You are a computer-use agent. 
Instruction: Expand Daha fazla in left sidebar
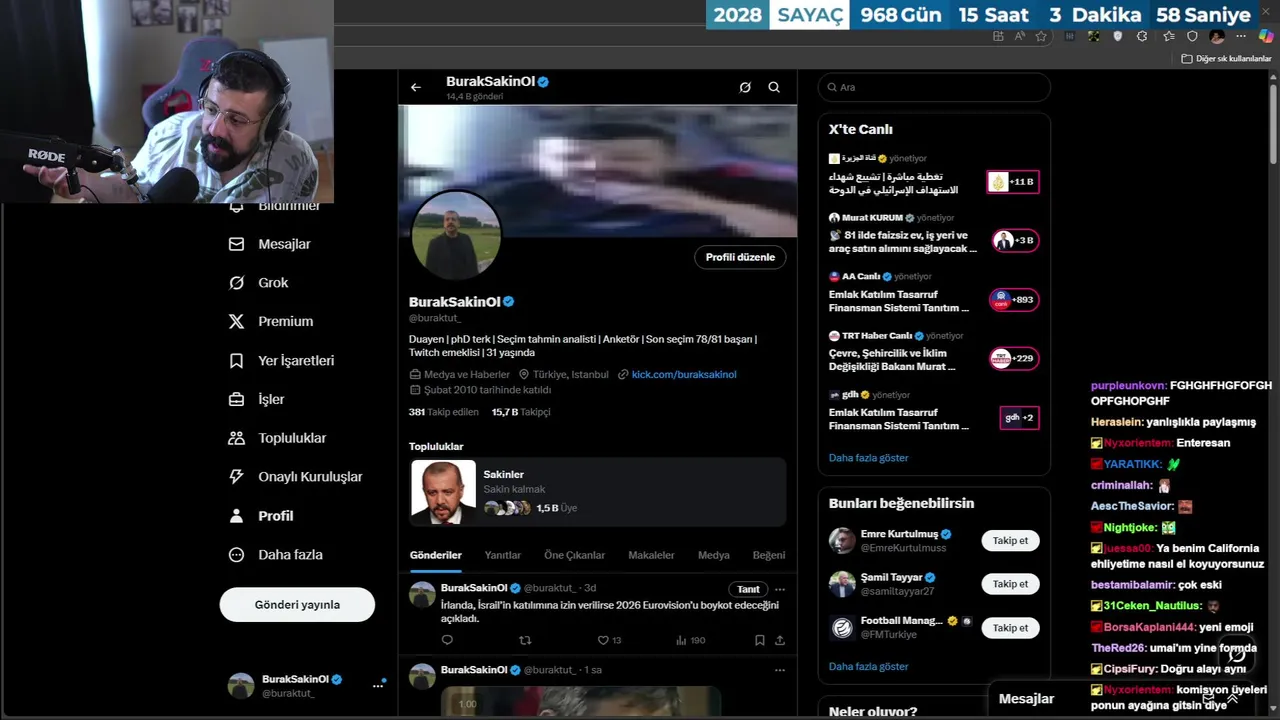pos(275,555)
